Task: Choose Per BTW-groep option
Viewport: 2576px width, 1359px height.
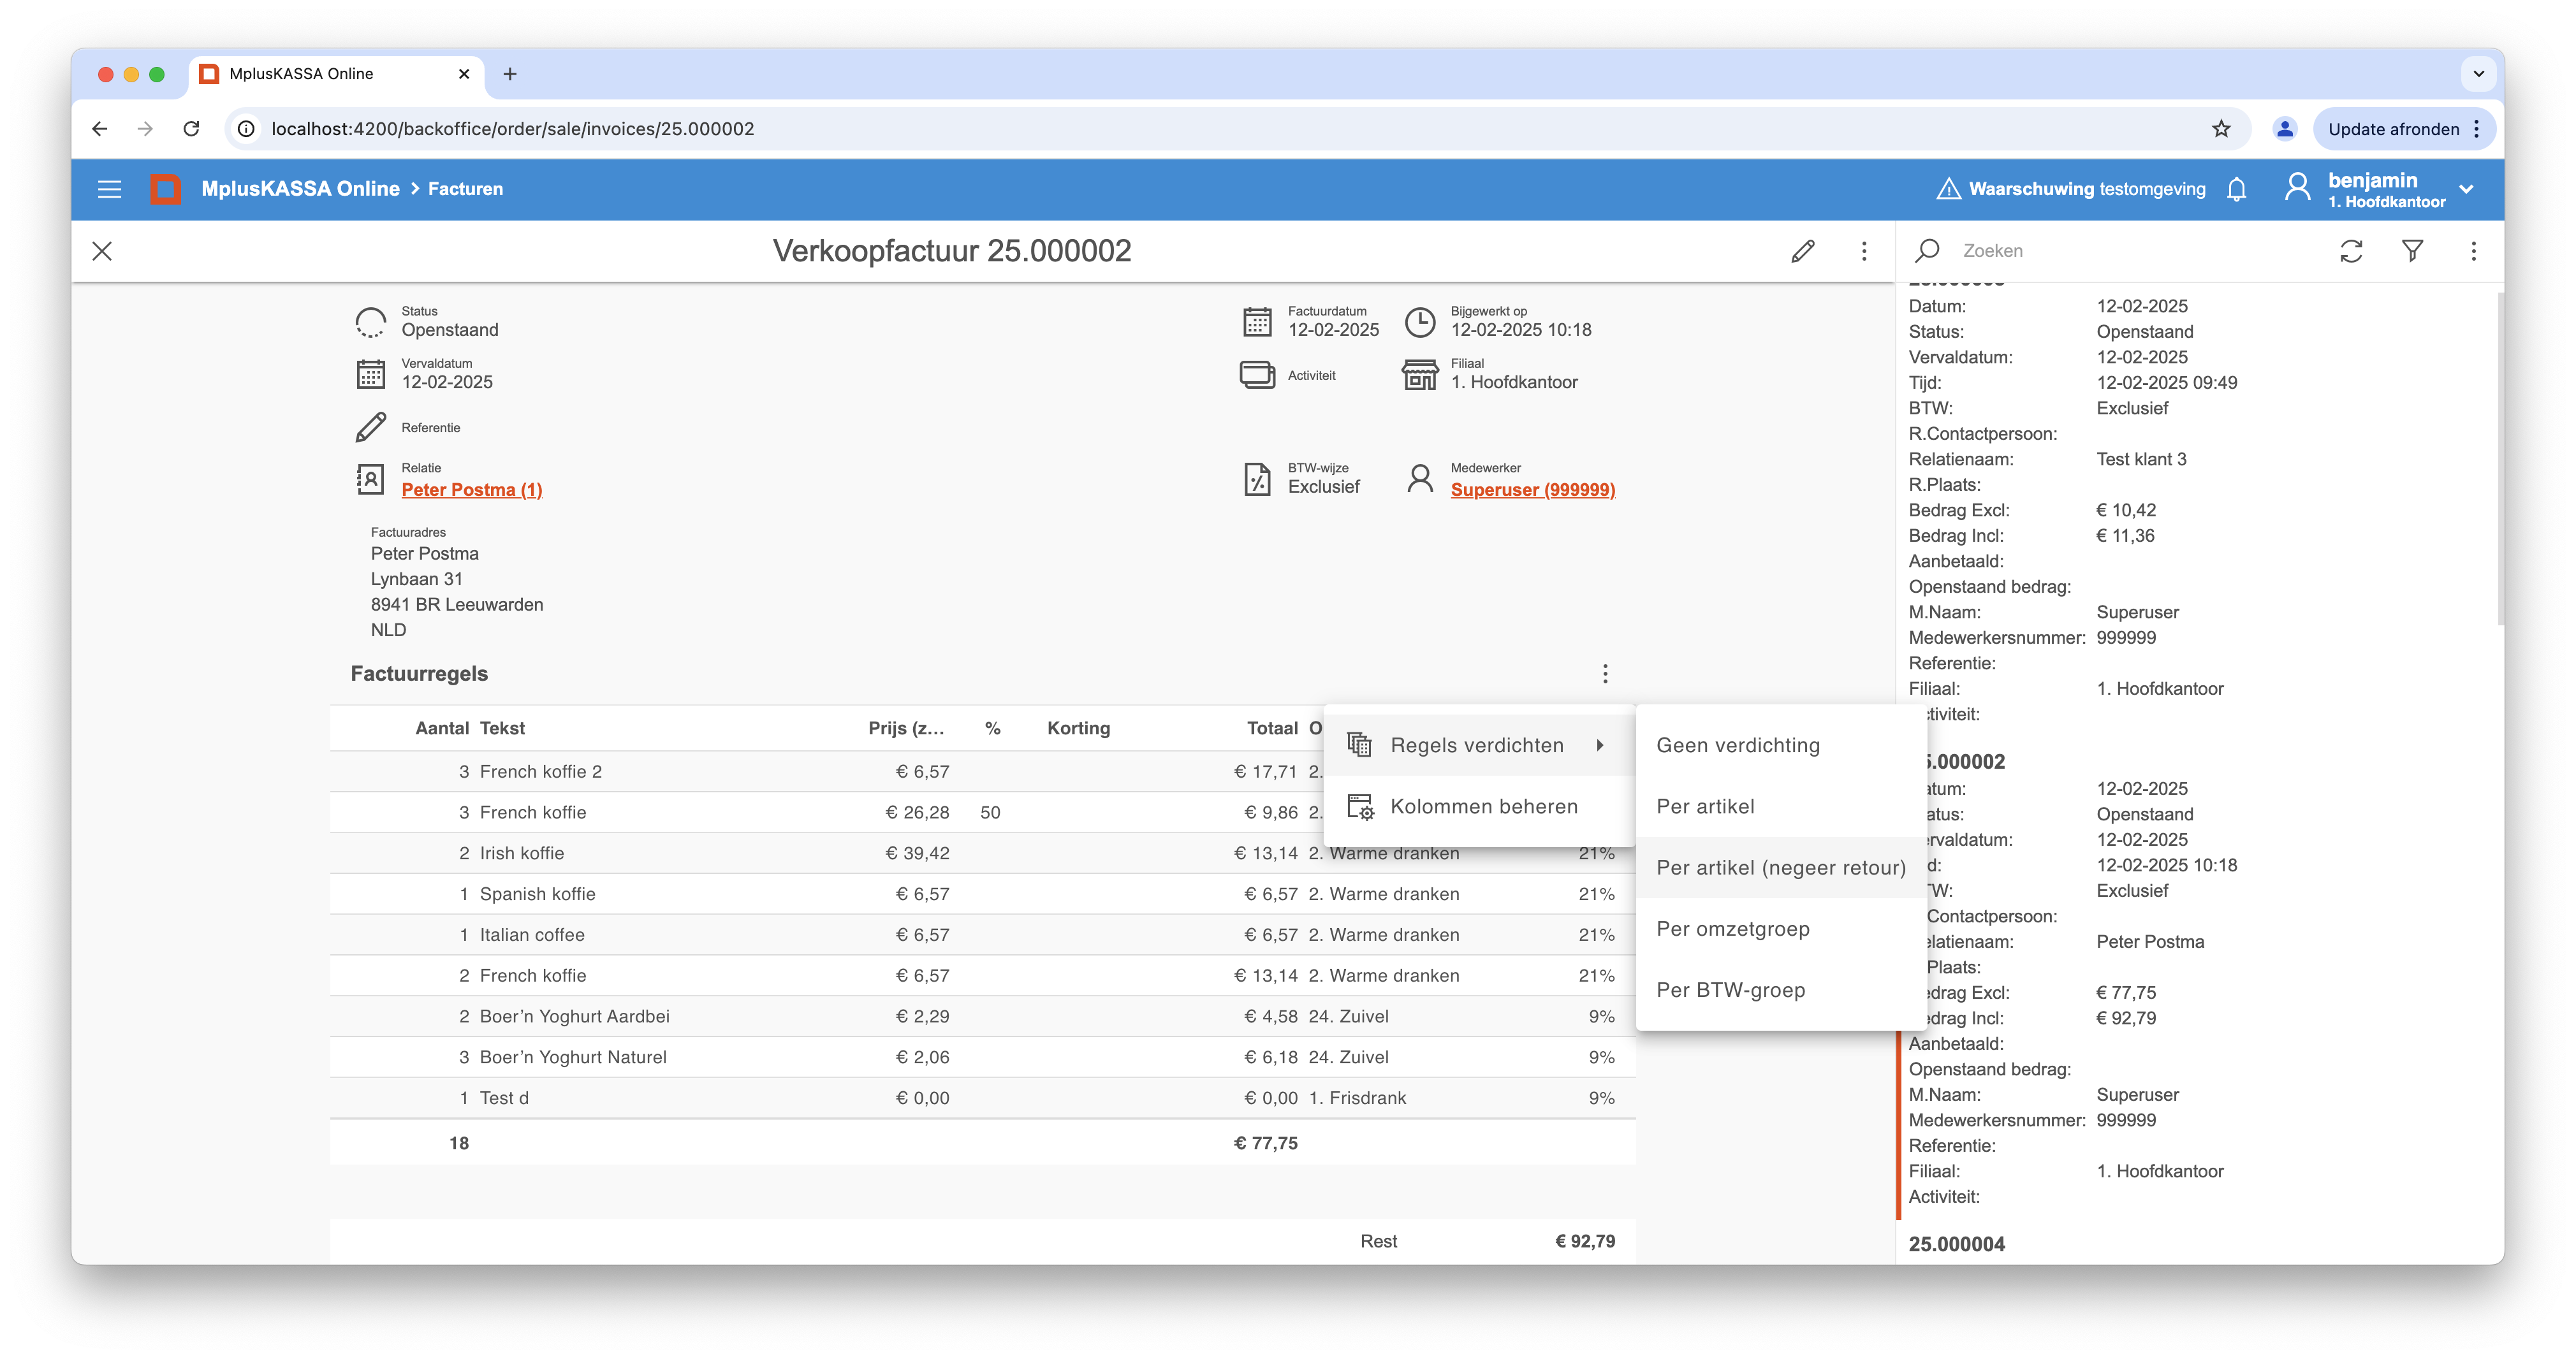Action: (1780, 990)
